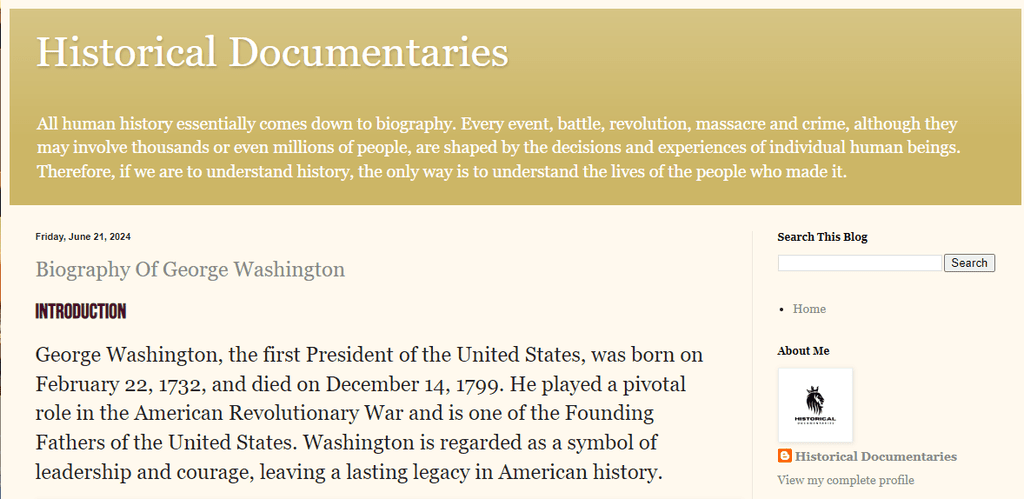The width and height of the screenshot is (1024, 499).
Task: Click the Friday, June 21, 2024 date header
Action: coord(83,236)
